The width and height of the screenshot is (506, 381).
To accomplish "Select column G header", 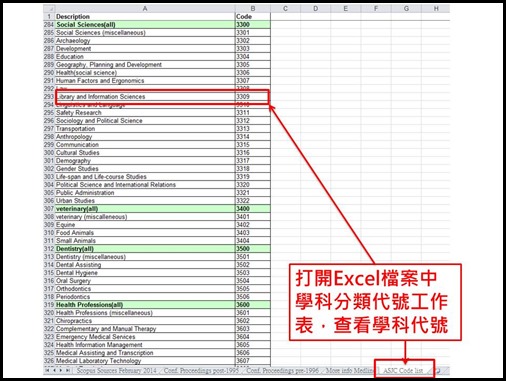I will coord(406,9).
